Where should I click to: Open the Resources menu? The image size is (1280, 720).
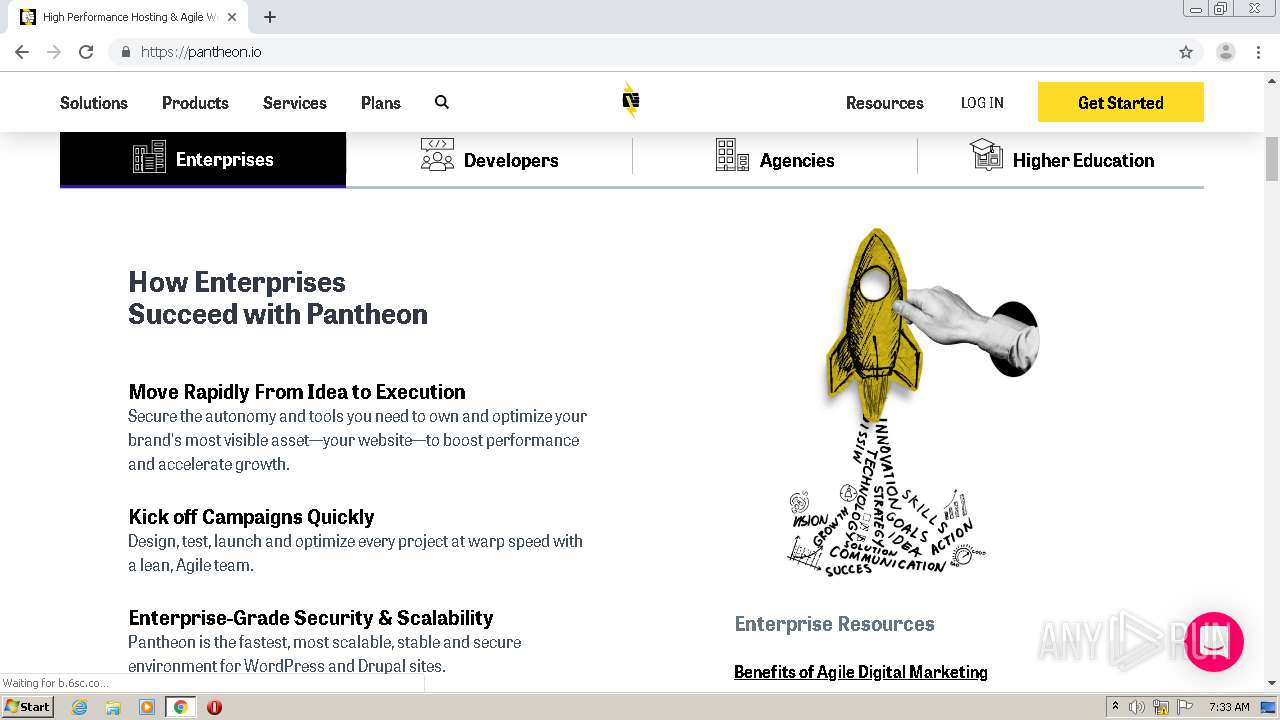pyautogui.click(x=885, y=103)
